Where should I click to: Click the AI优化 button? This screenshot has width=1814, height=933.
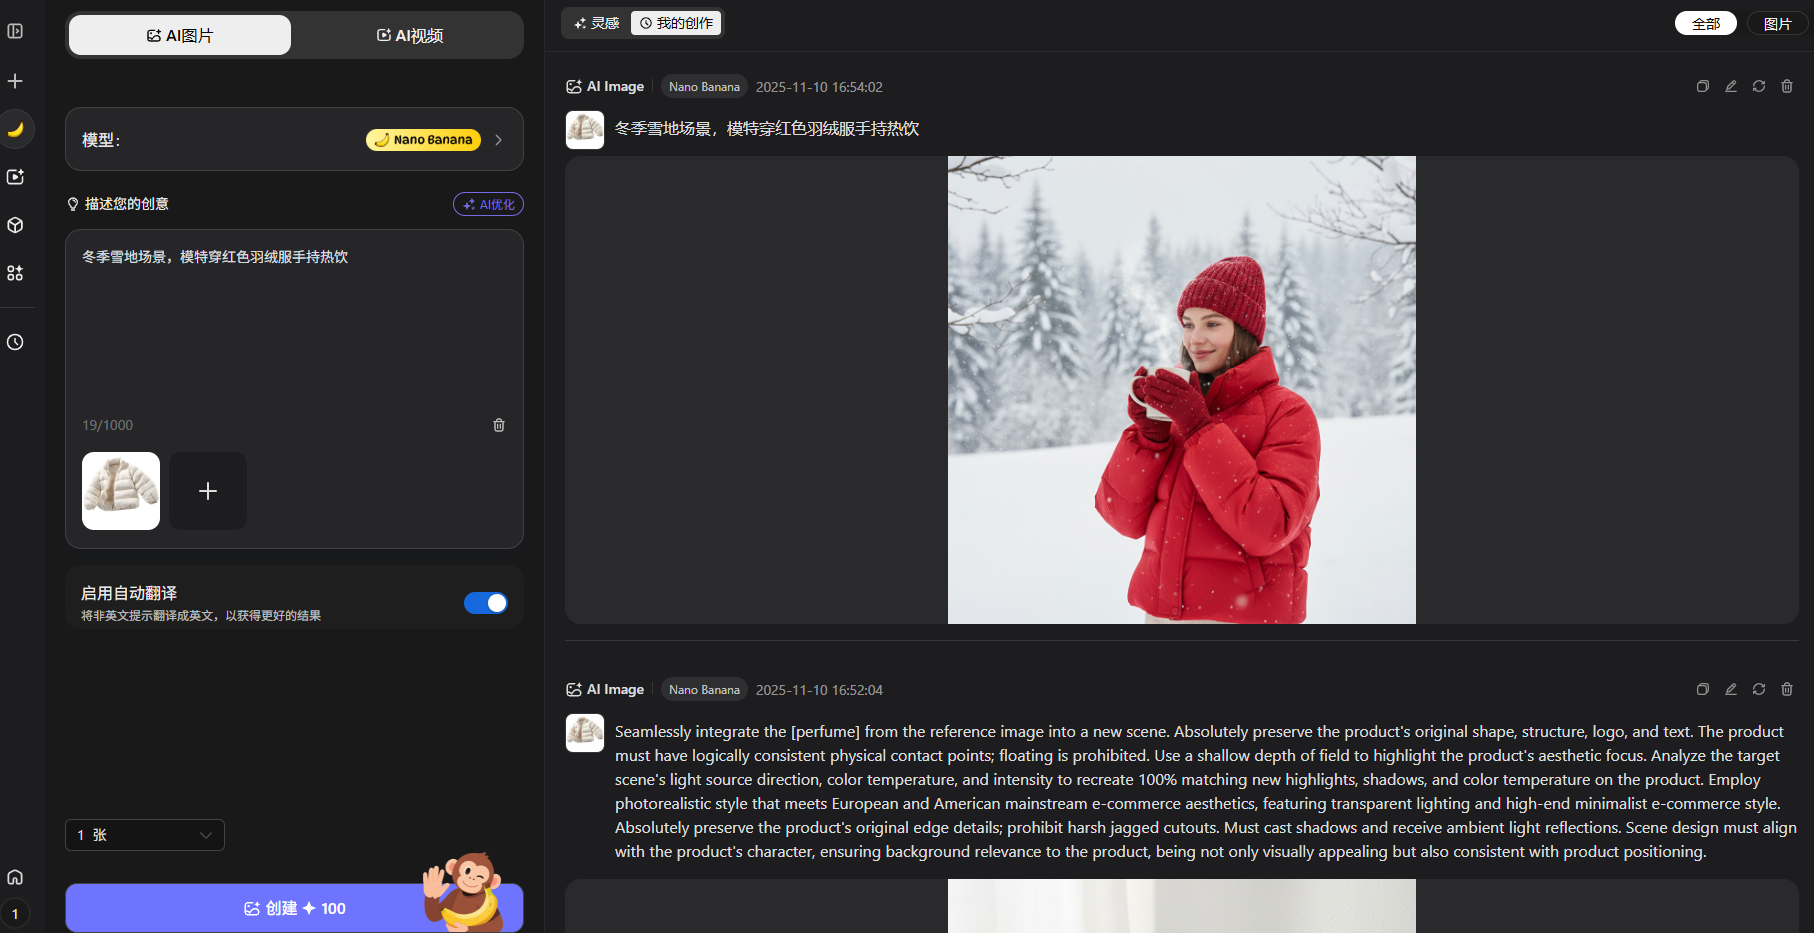[488, 204]
